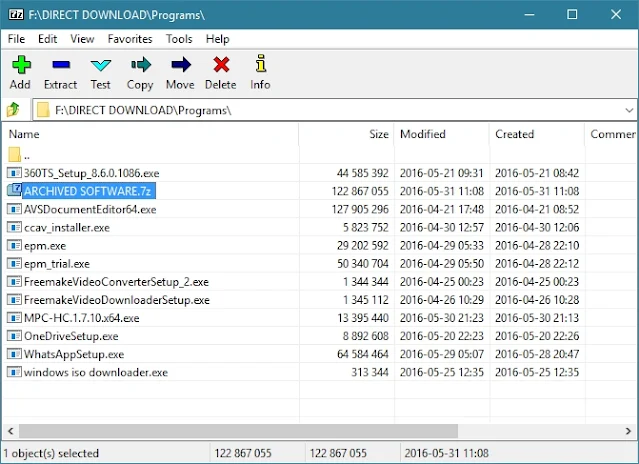Select the file name 360TS_Setup_8.6.0.1086.exe
This screenshot has height=464, width=639.
pyautogui.click(x=92, y=173)
